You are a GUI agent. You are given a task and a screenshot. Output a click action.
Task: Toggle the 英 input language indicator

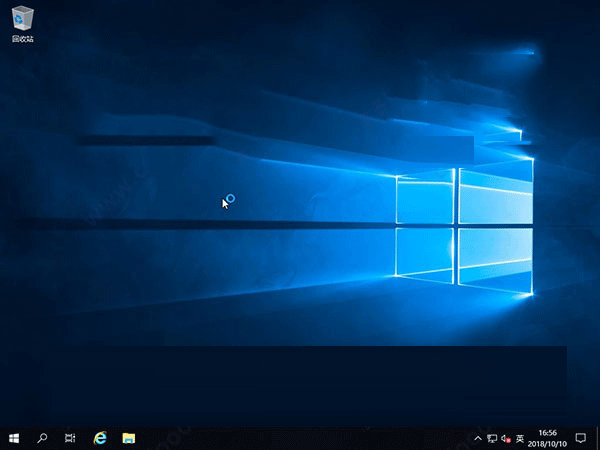point(521,438)
